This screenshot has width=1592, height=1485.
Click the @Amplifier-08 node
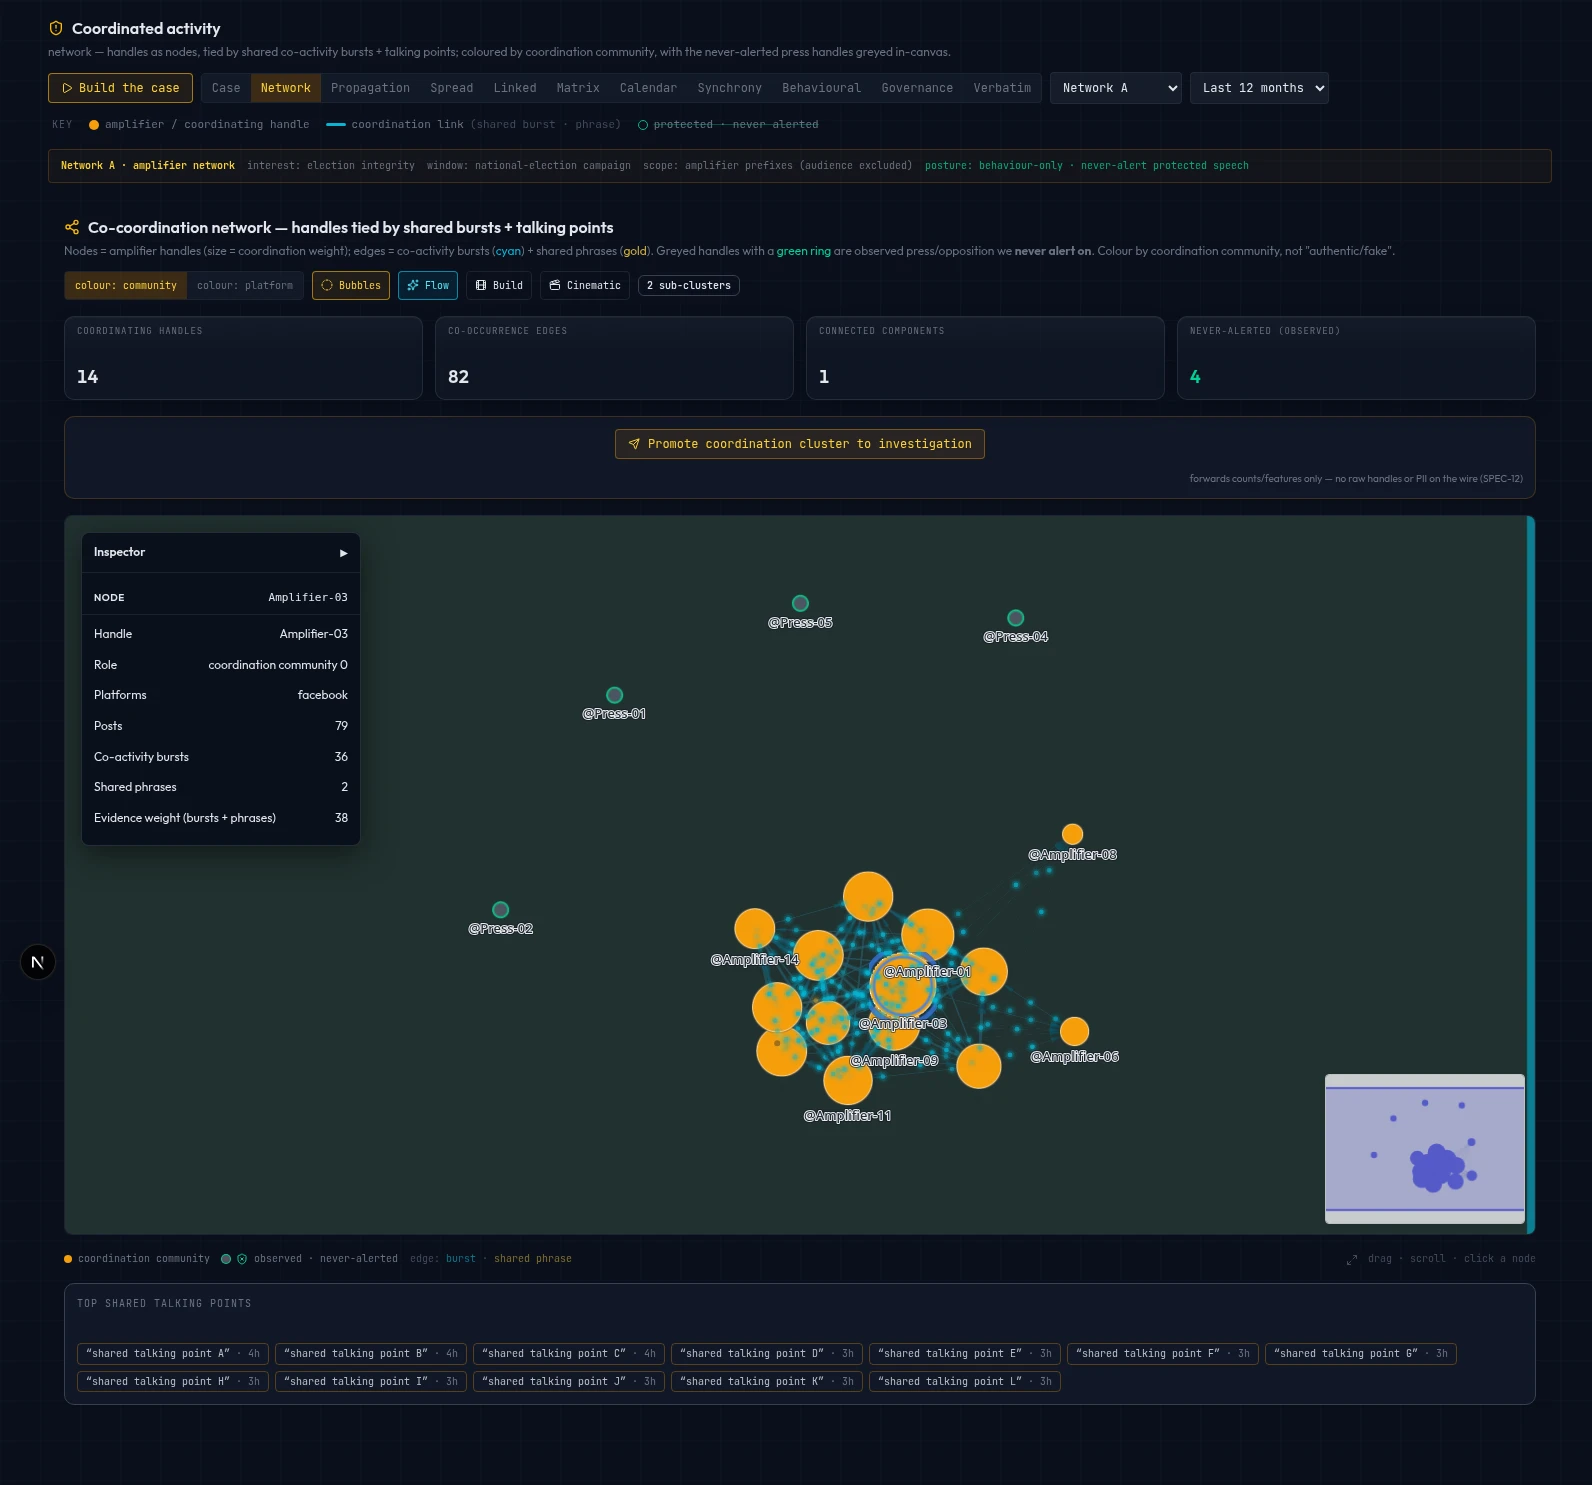[x=1072, y=834]
